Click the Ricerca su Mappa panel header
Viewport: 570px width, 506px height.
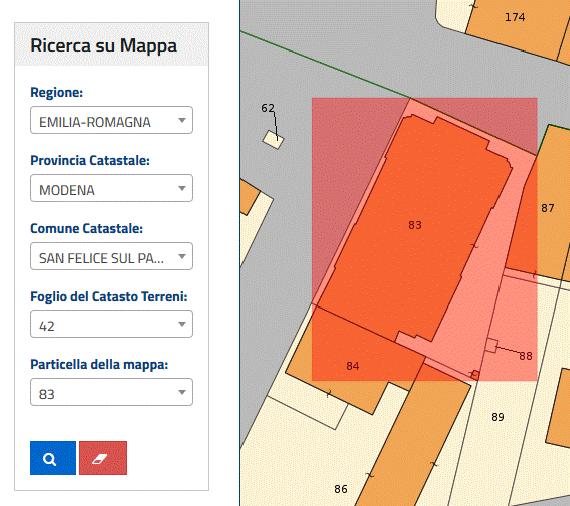111,44
